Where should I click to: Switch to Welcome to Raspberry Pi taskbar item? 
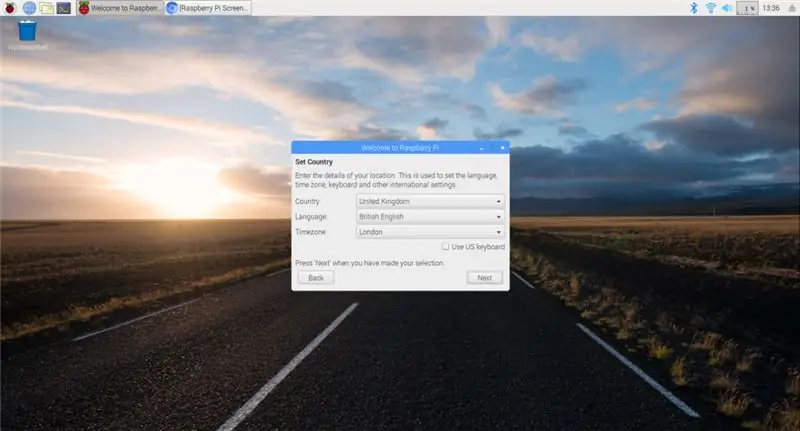[x=120, y=8]
